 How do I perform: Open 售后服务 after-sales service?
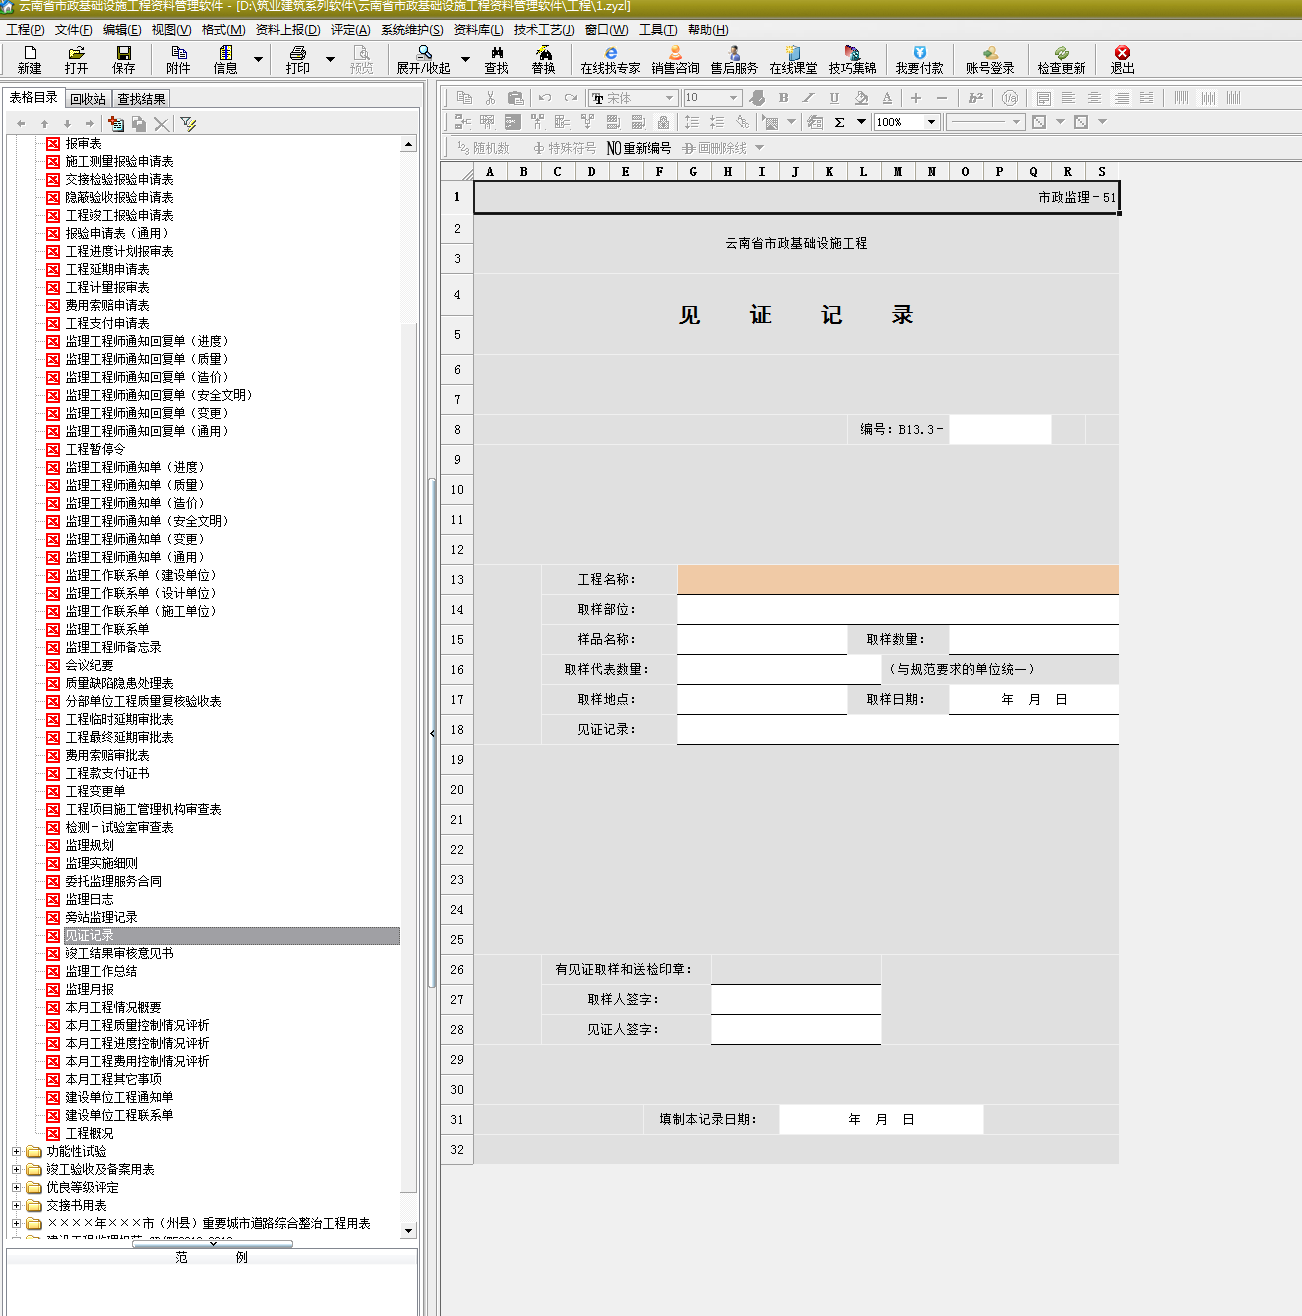click(734, 59)
